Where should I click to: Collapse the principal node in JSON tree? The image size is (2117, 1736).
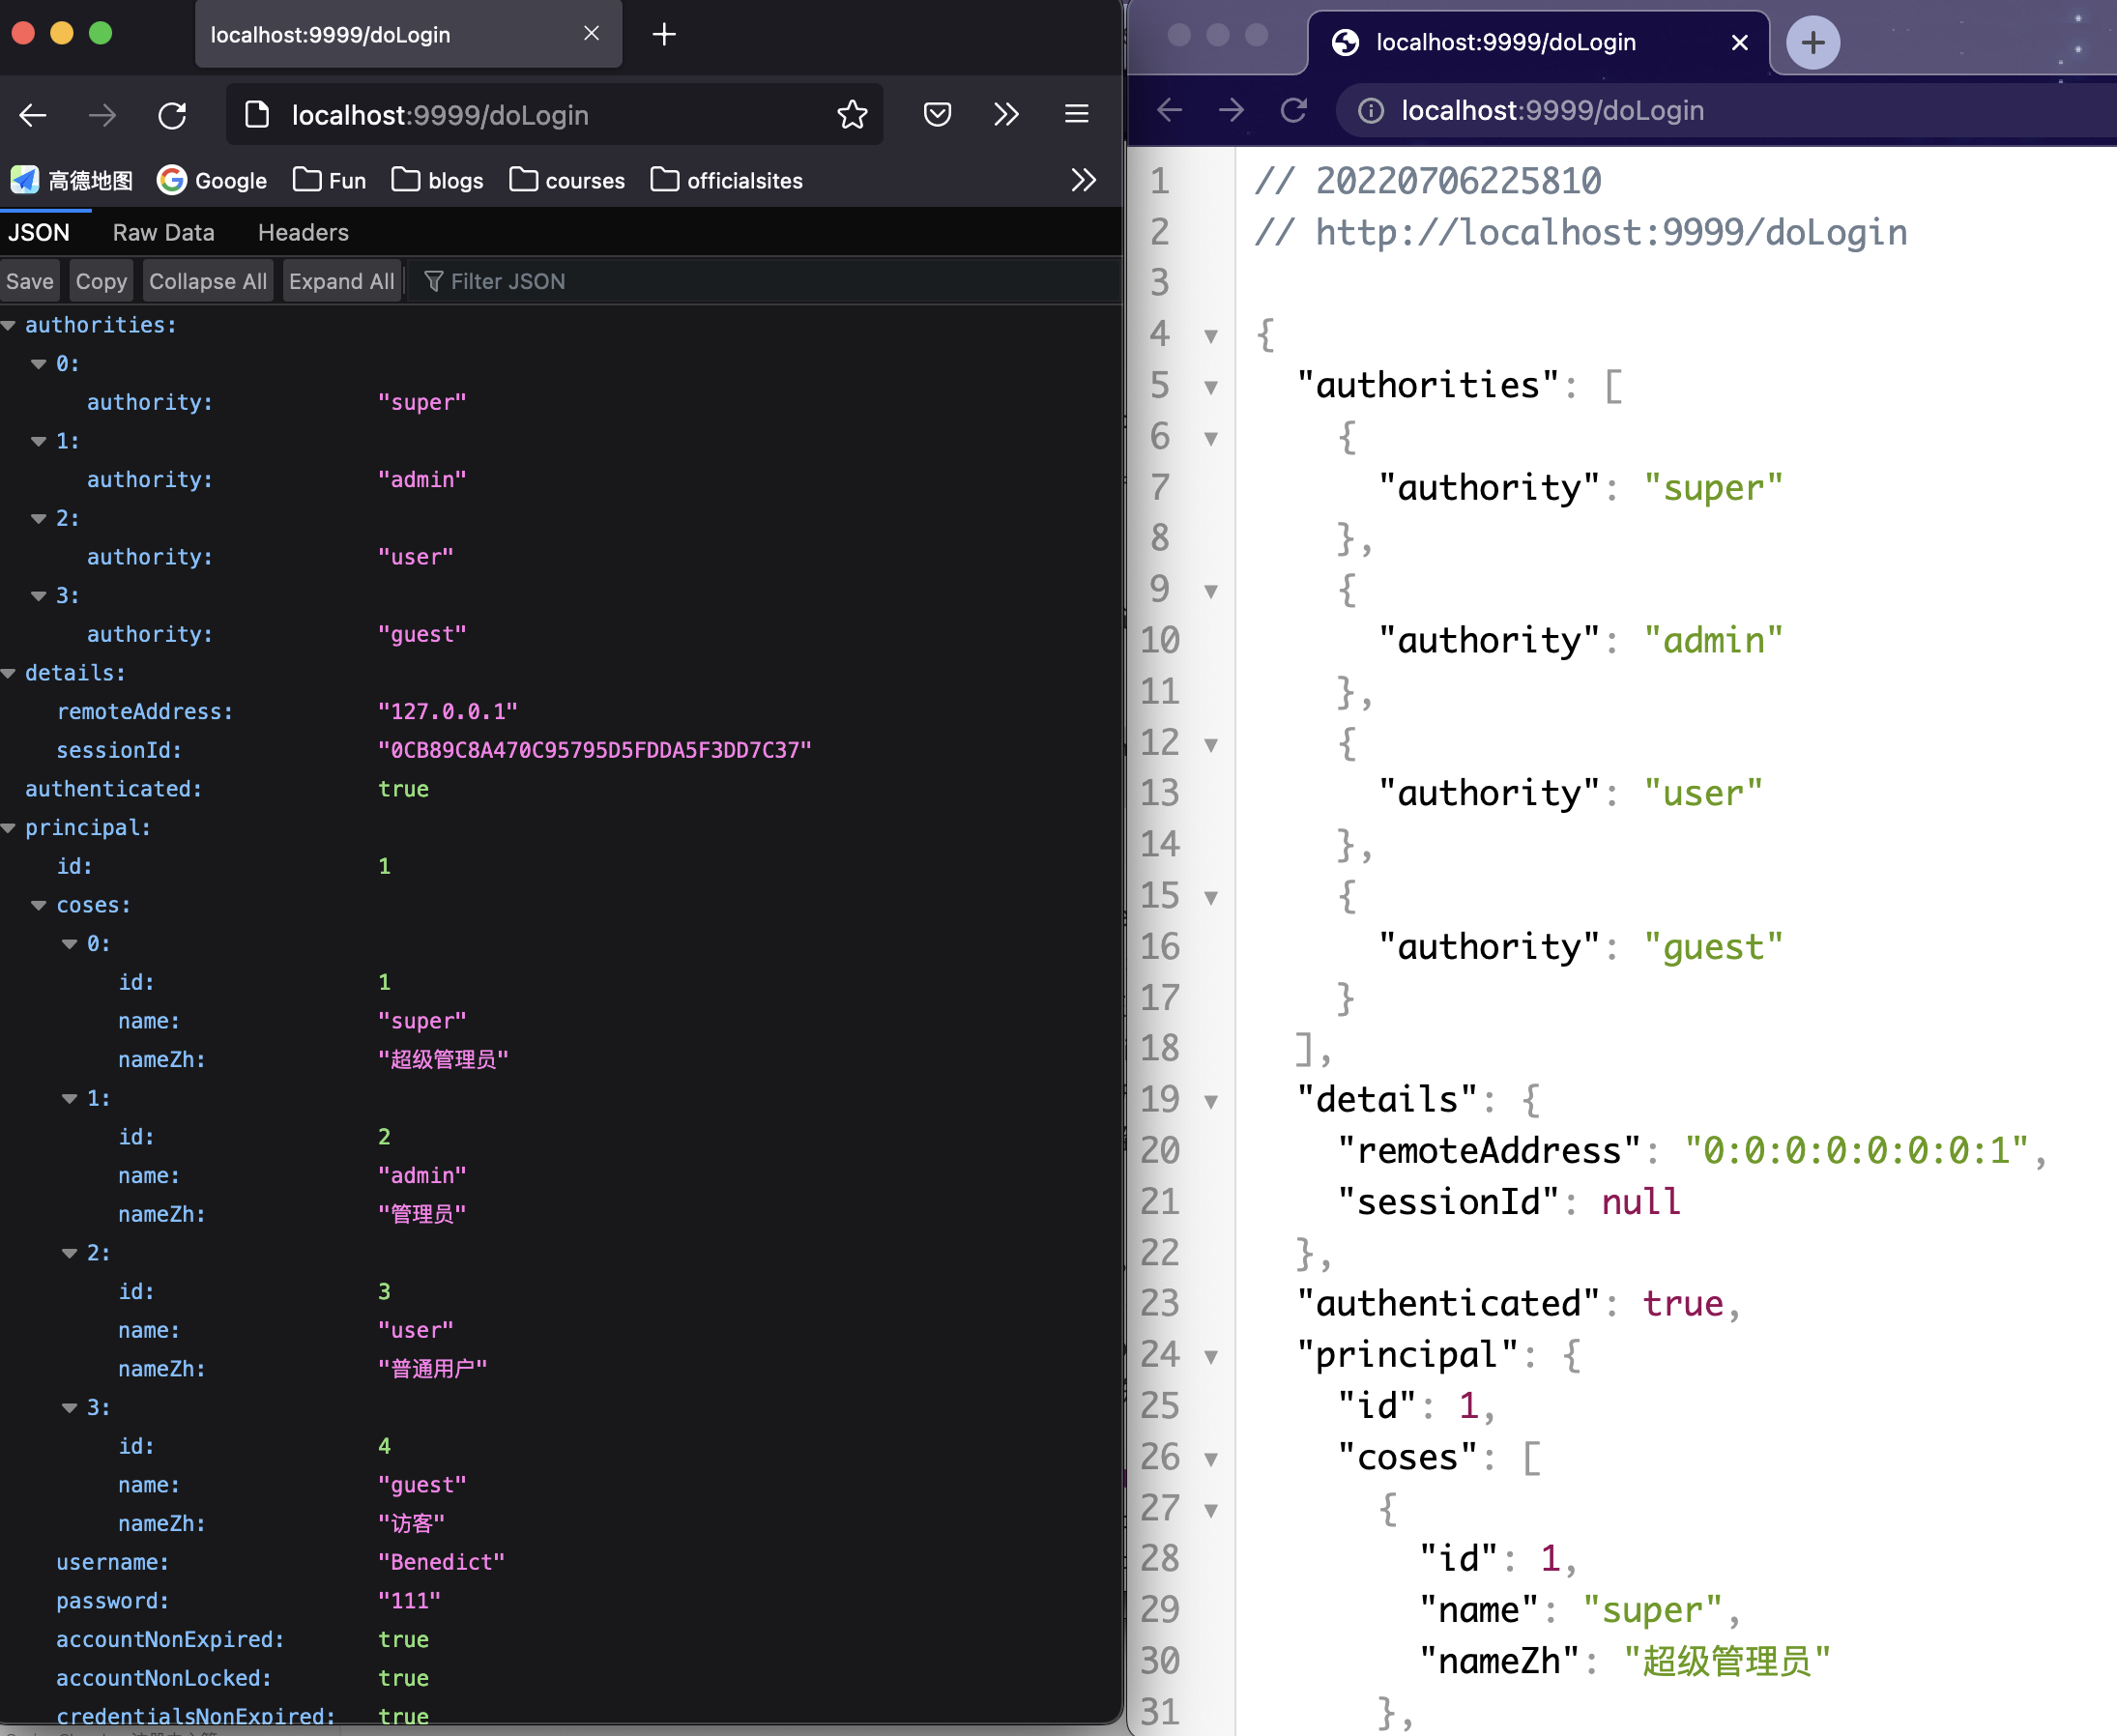click(9, 828)
